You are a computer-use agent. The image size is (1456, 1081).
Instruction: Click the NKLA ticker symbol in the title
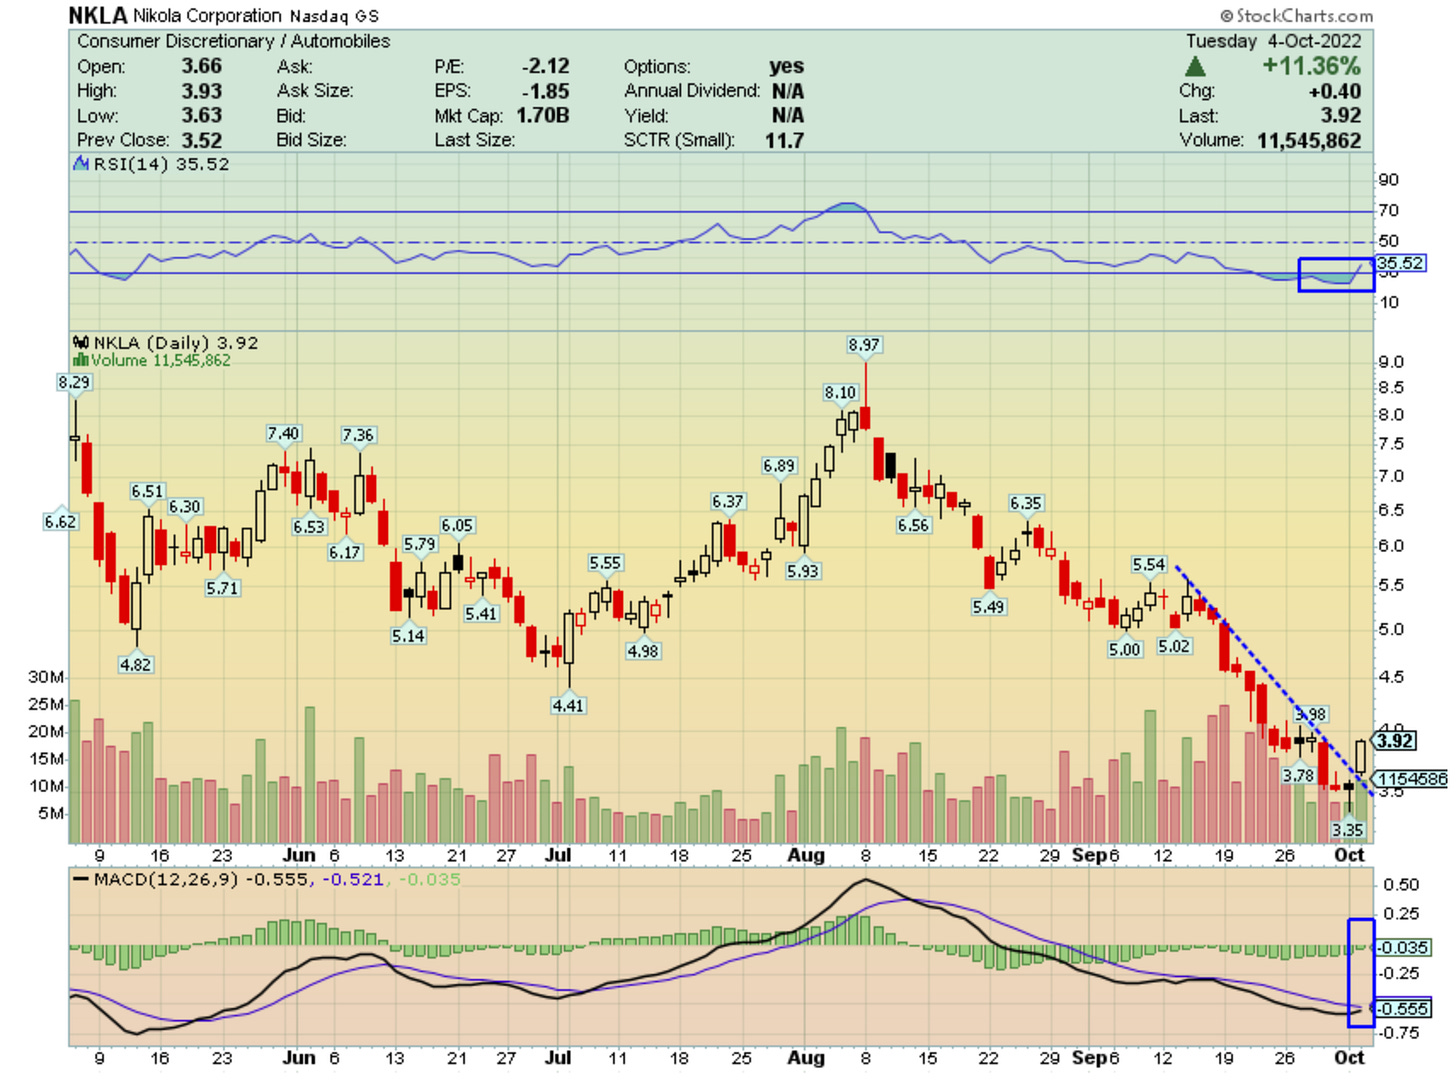pos(98,15)
